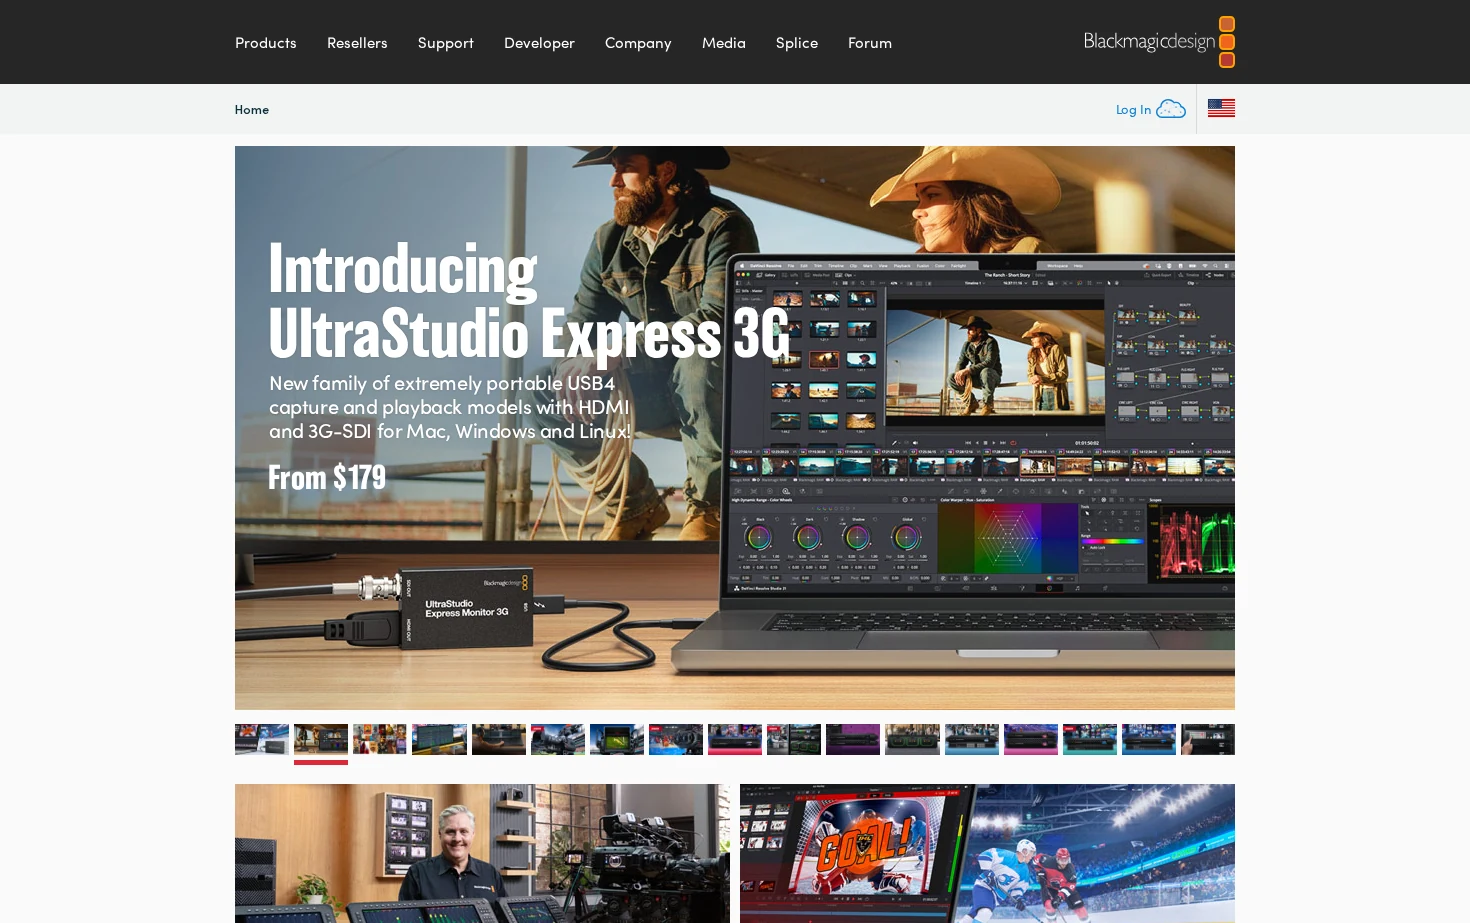This screenshot has width=1470, height=923.
Task: Select the seventh carousel thumbnail with green monitor
Action: (617, 739)
